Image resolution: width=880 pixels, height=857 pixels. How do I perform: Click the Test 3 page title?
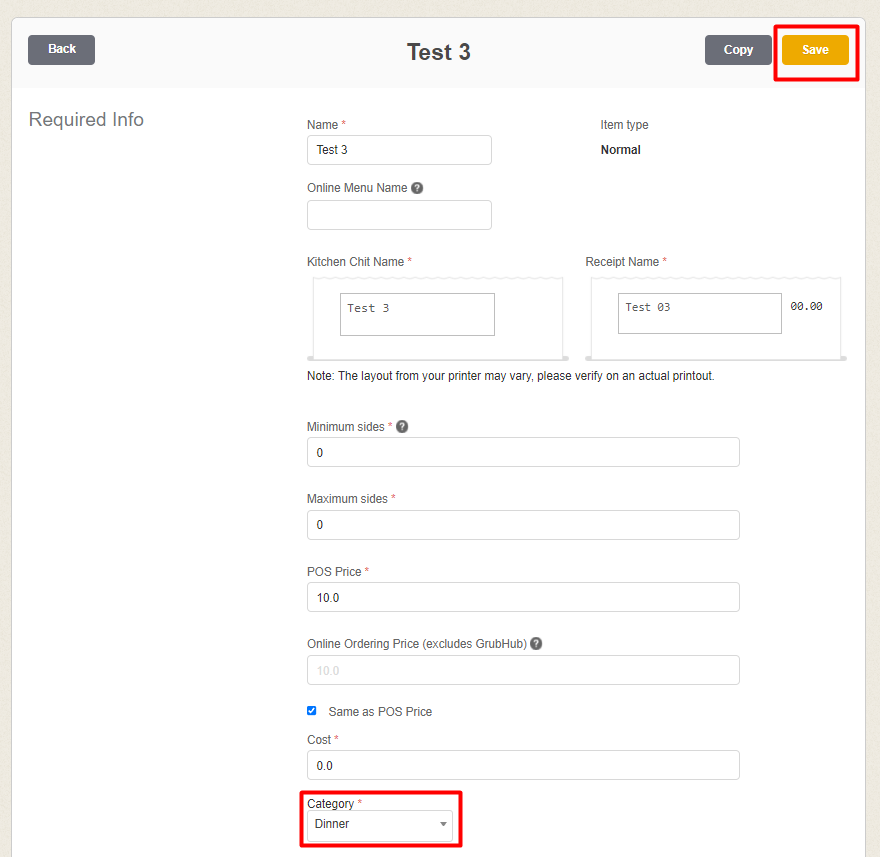pos(438,52)
